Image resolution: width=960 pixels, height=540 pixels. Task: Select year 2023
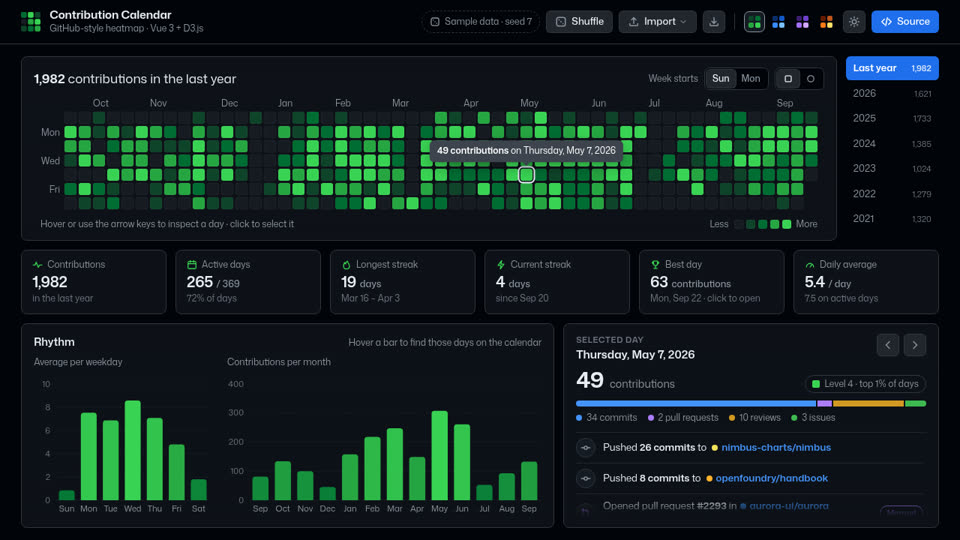tap(892, 168)
